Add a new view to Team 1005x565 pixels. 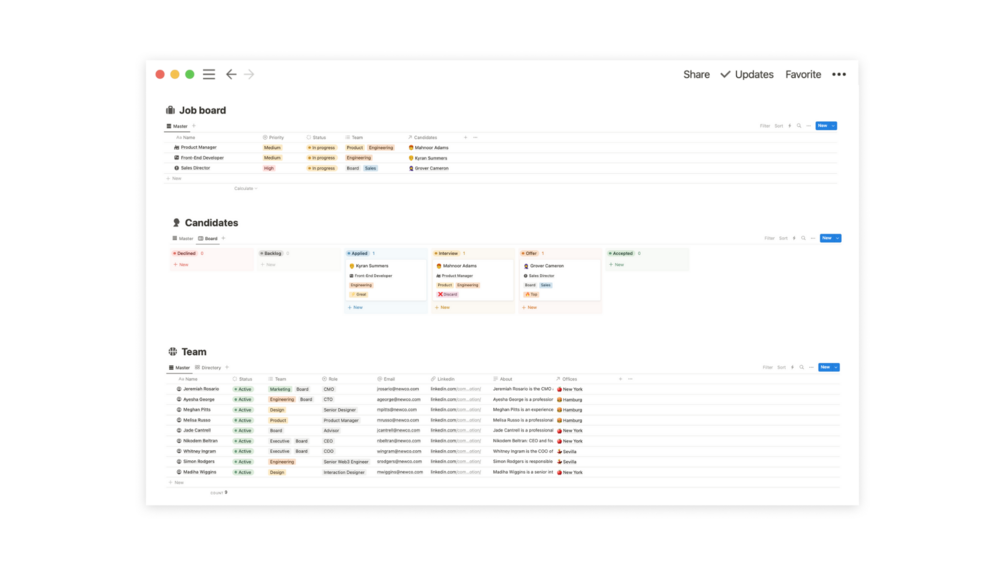[227, 368]
